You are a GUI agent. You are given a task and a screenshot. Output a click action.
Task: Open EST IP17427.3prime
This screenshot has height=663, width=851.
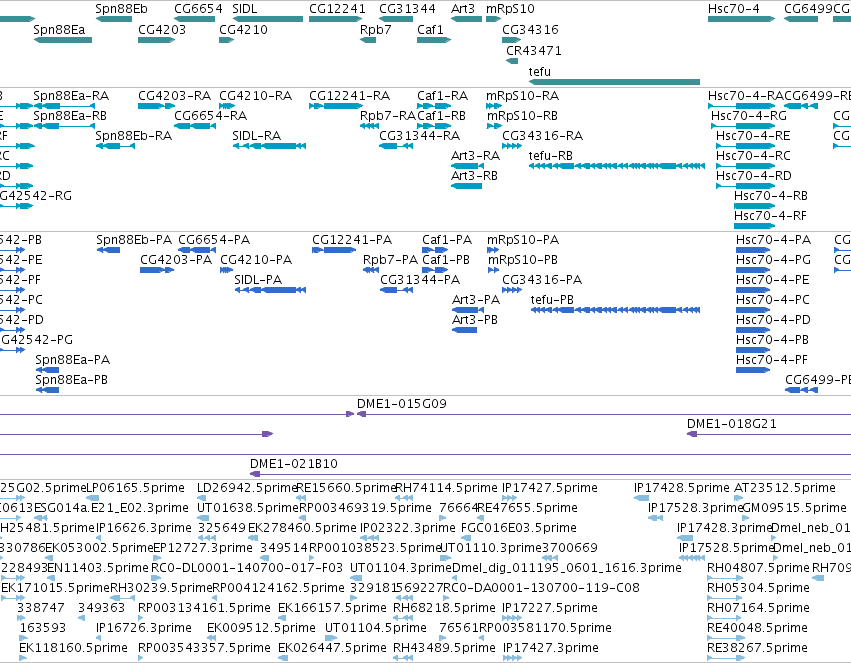point(512,658)
